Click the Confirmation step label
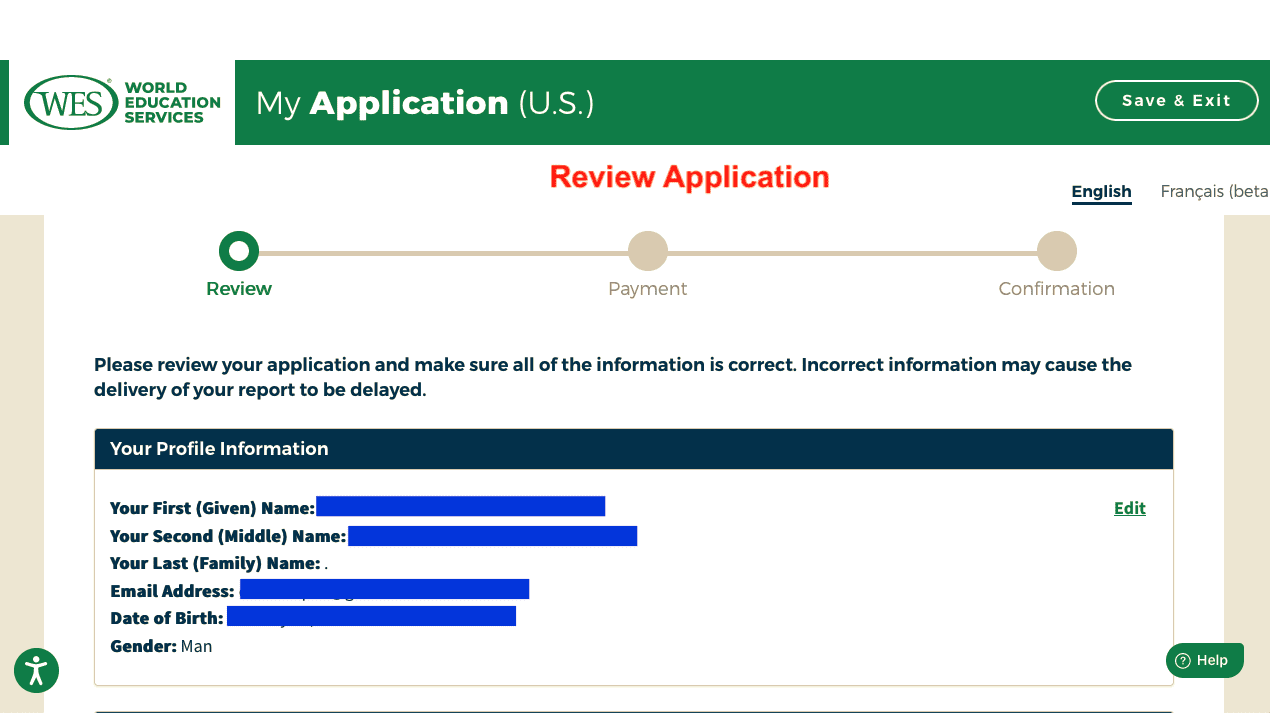Viewport: 1270px width, 713px height. click(1056, 289)
